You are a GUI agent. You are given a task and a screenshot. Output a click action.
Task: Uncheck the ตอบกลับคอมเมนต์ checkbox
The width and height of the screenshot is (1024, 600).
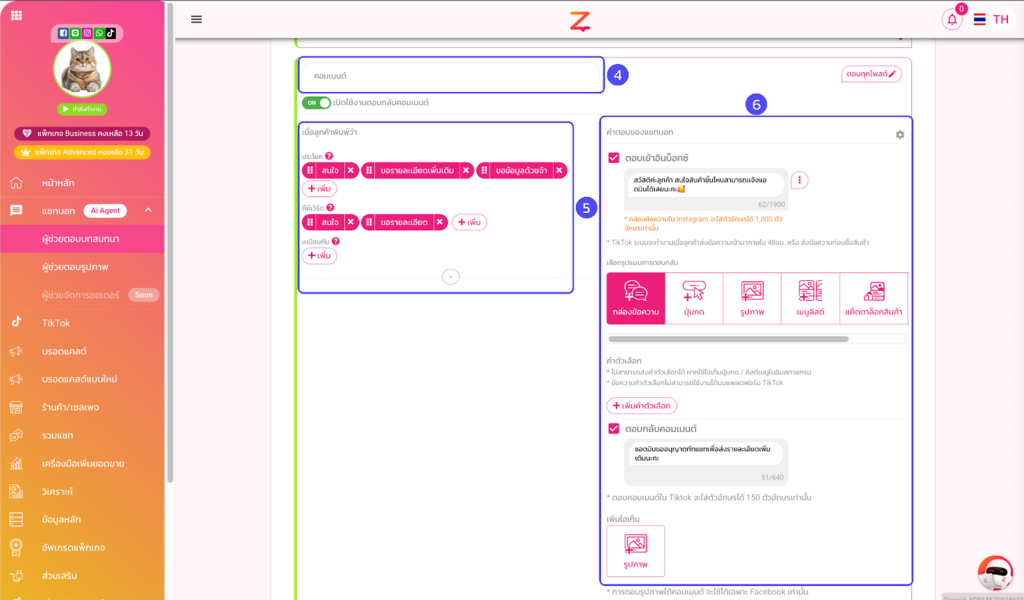(614, 428)
